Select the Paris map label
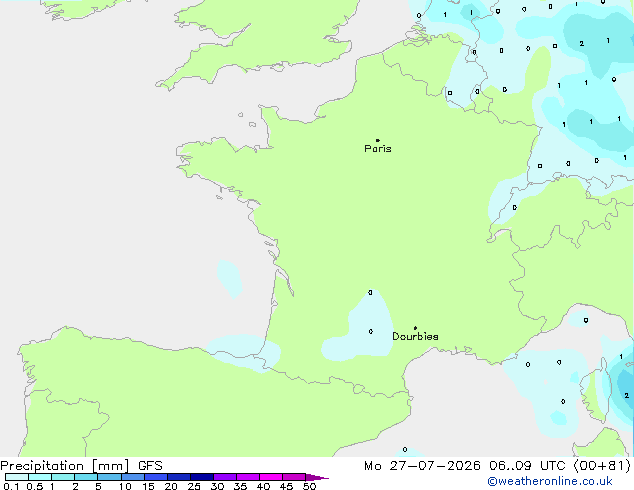The width and height of the screenshot is (634, 490). coord(378,149)
